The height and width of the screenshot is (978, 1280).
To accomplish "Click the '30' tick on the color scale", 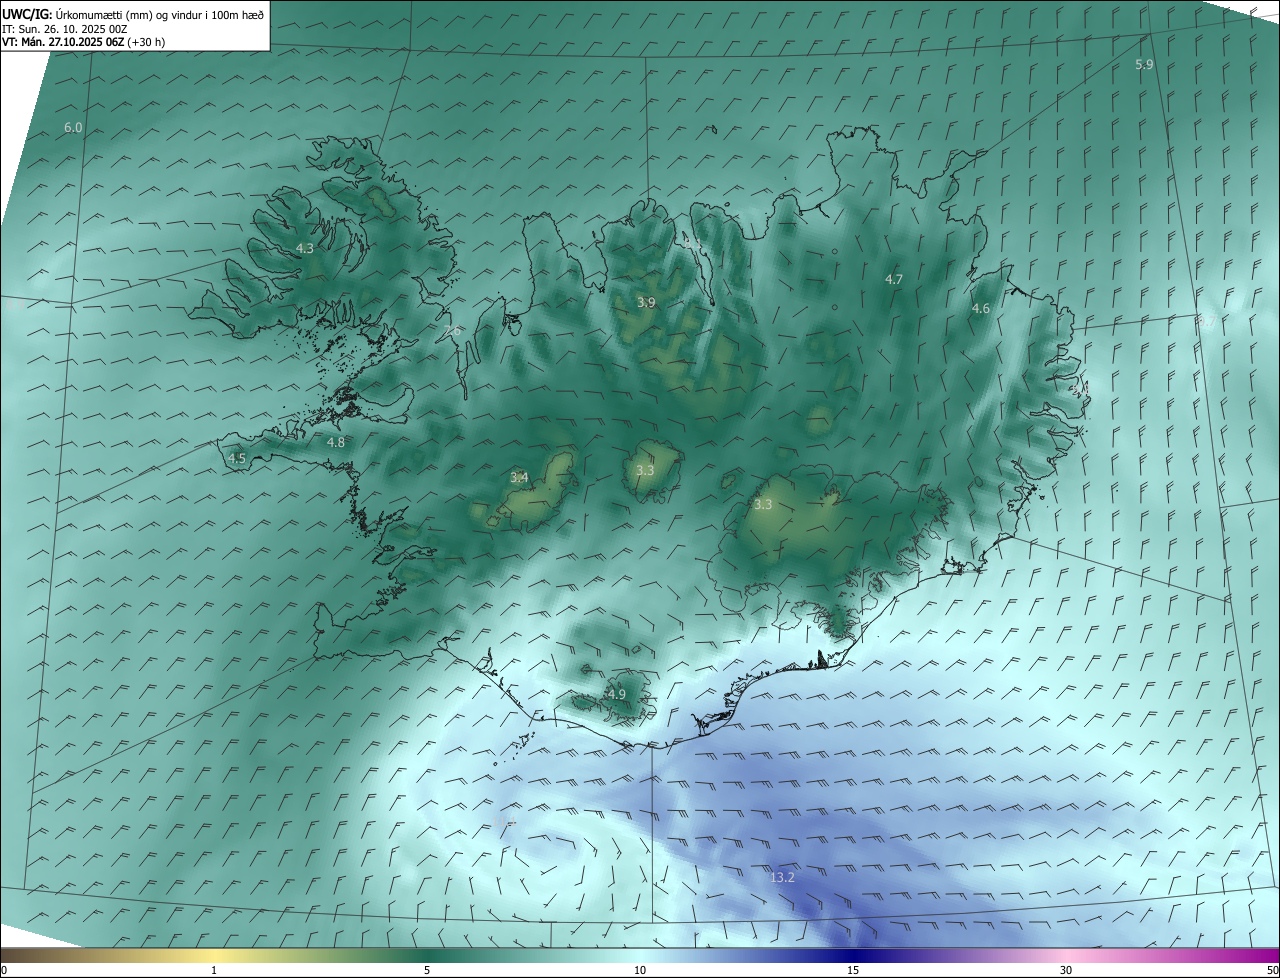I will [x=1066, y=970].
